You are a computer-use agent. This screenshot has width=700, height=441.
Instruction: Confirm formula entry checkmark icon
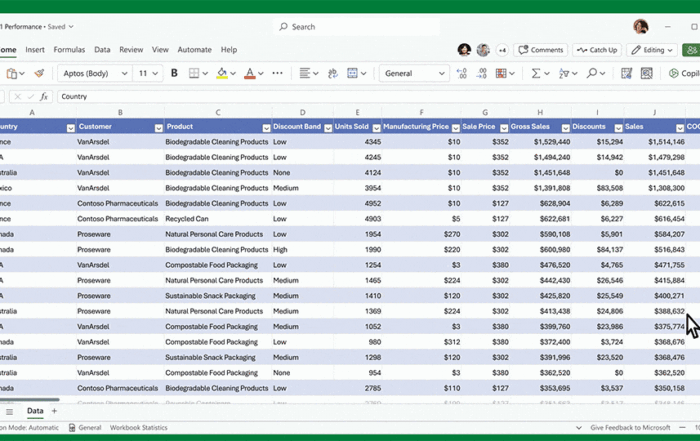tap(30, 96)
